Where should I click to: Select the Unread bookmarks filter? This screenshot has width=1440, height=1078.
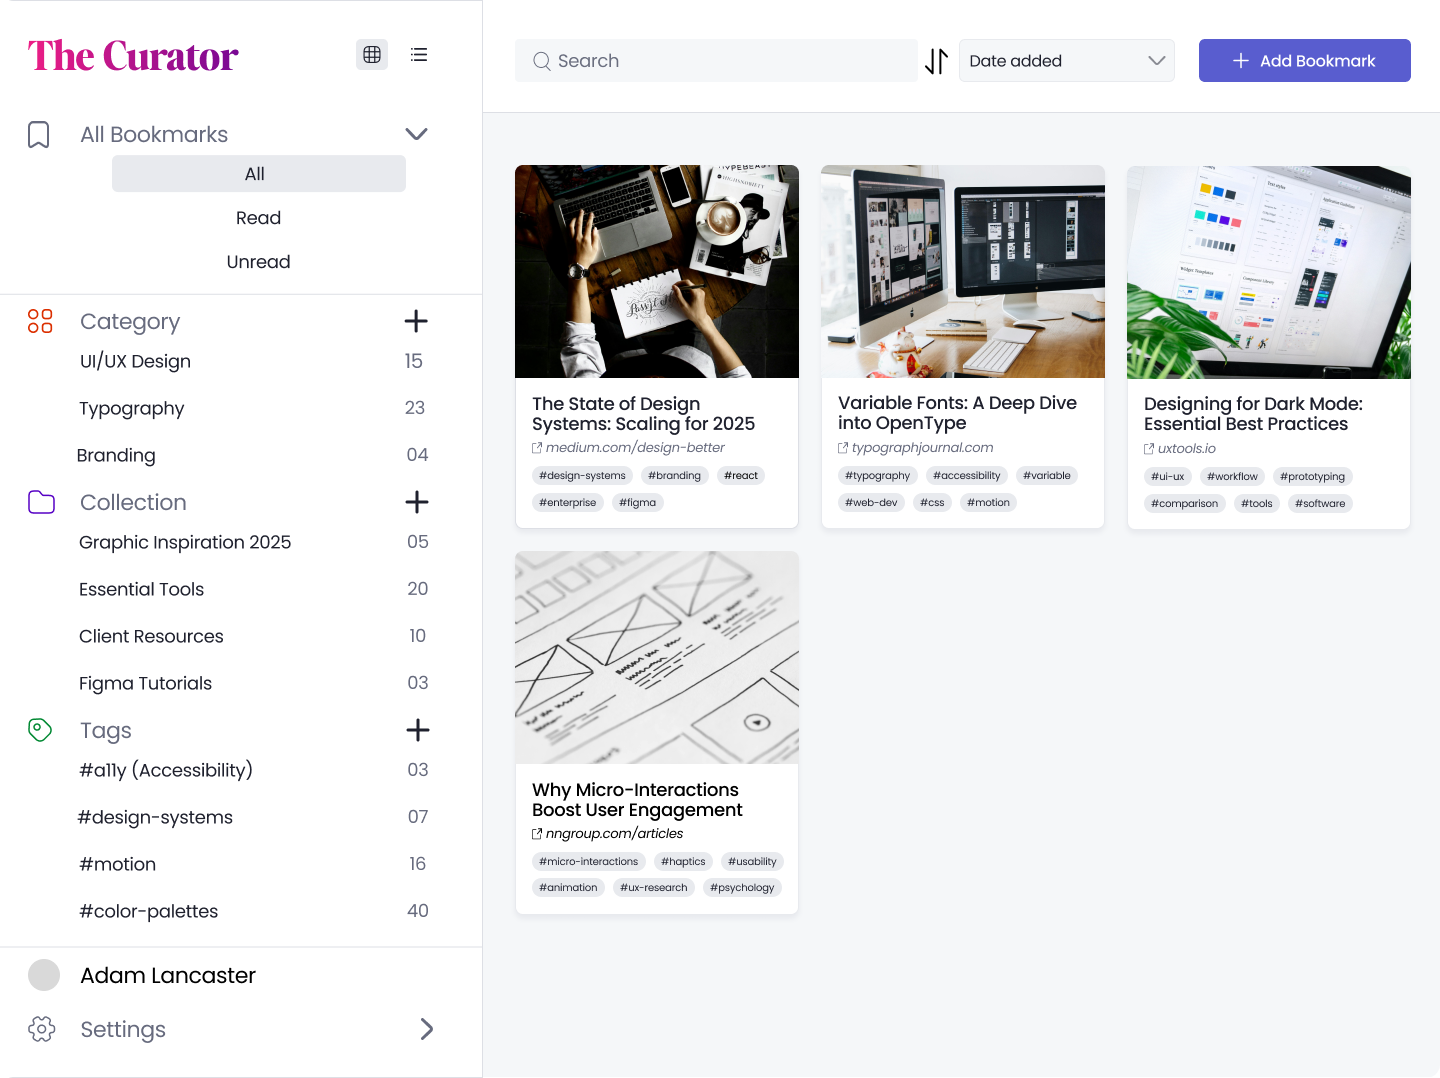(x=259, y=262)
